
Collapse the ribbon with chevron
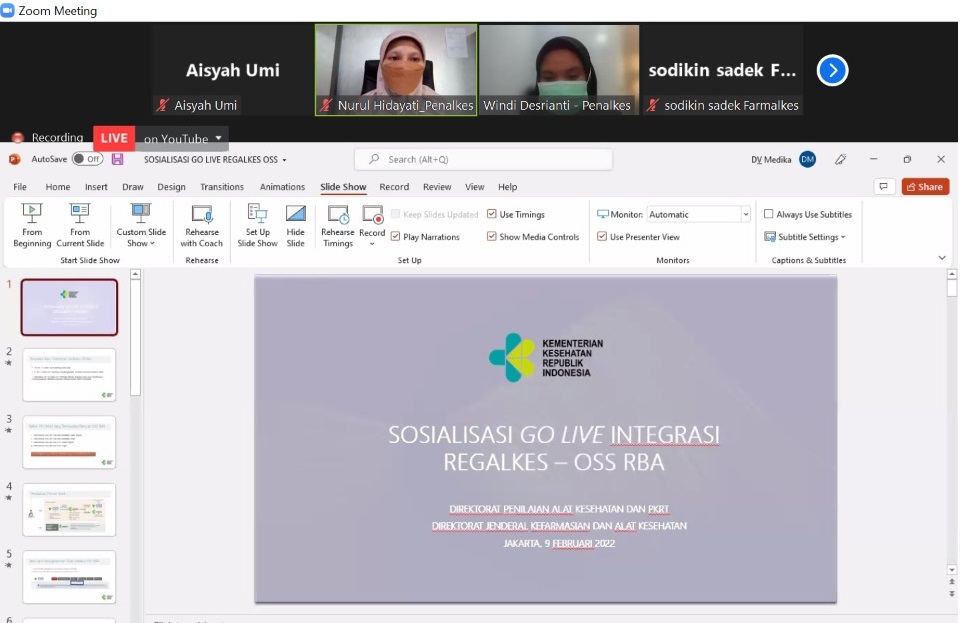click(942, 258)
